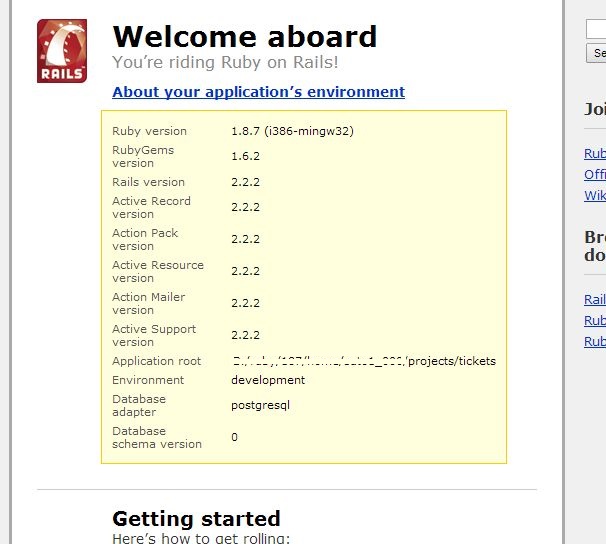Click the development environment value
The width and height of the screenshot is (606, 544).
tap(268, 380)
